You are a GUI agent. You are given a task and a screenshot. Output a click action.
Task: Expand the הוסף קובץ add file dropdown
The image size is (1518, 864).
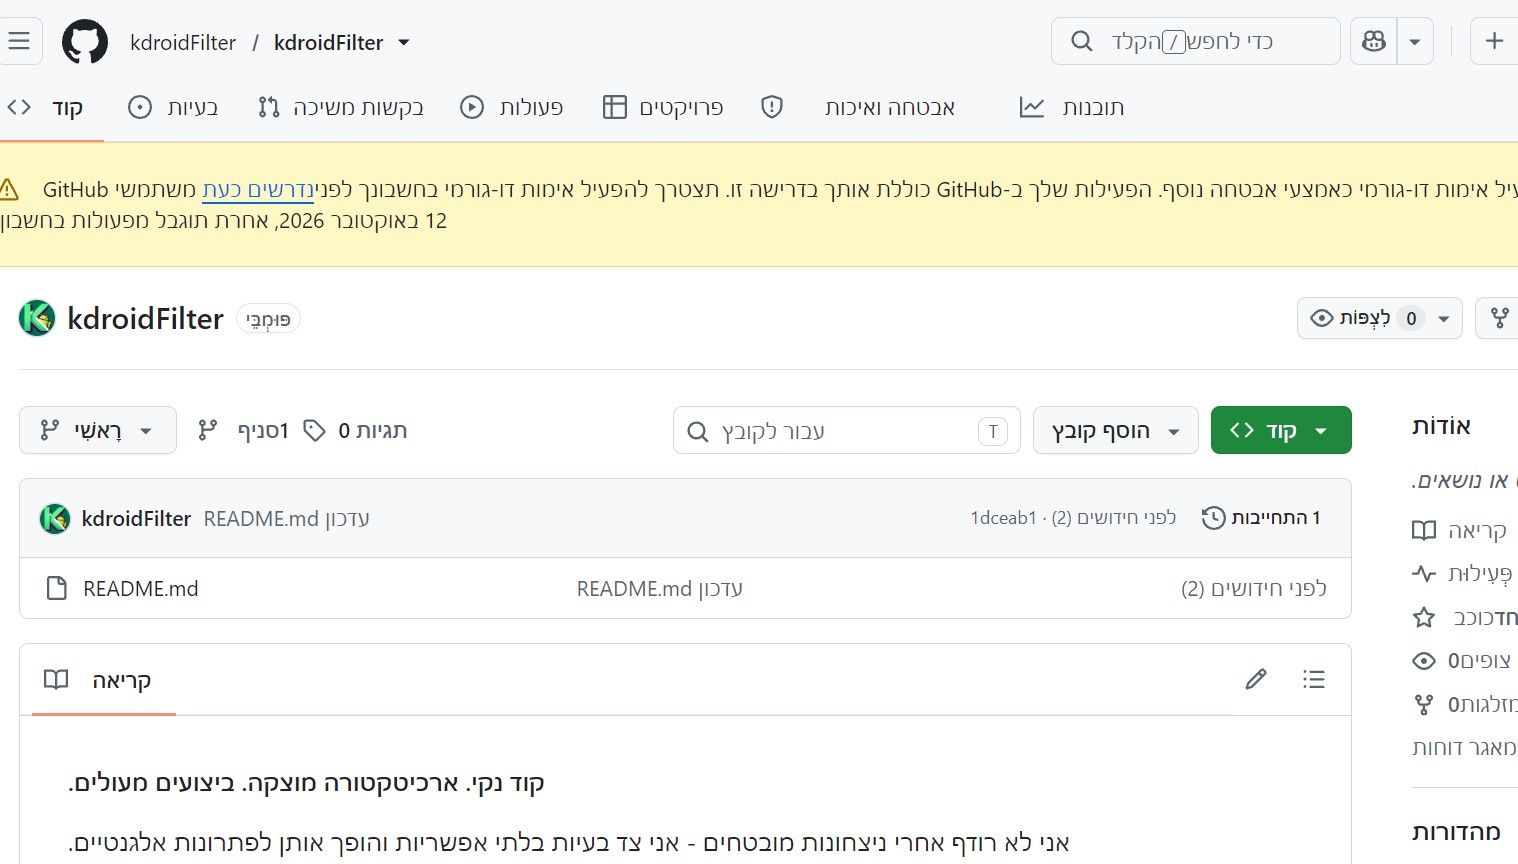click(1116, 430)
